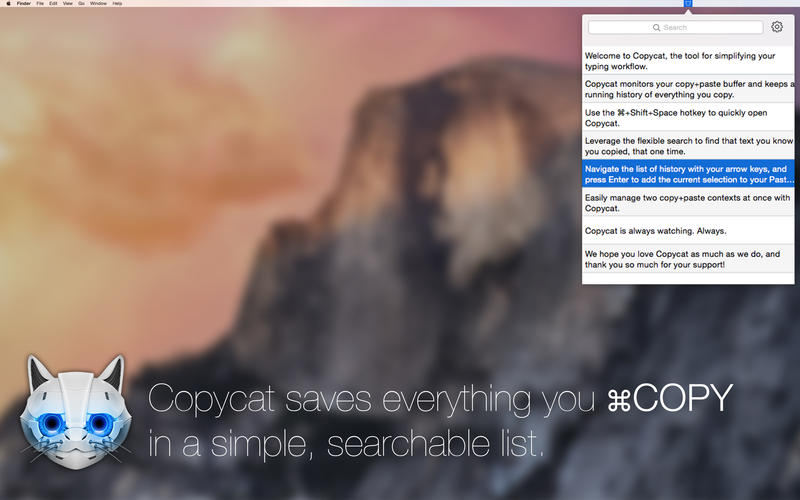The image size is (800, 500).
Task: Select 'Easily manage two copy+paste contexts' entry
Action: (688, 203)
